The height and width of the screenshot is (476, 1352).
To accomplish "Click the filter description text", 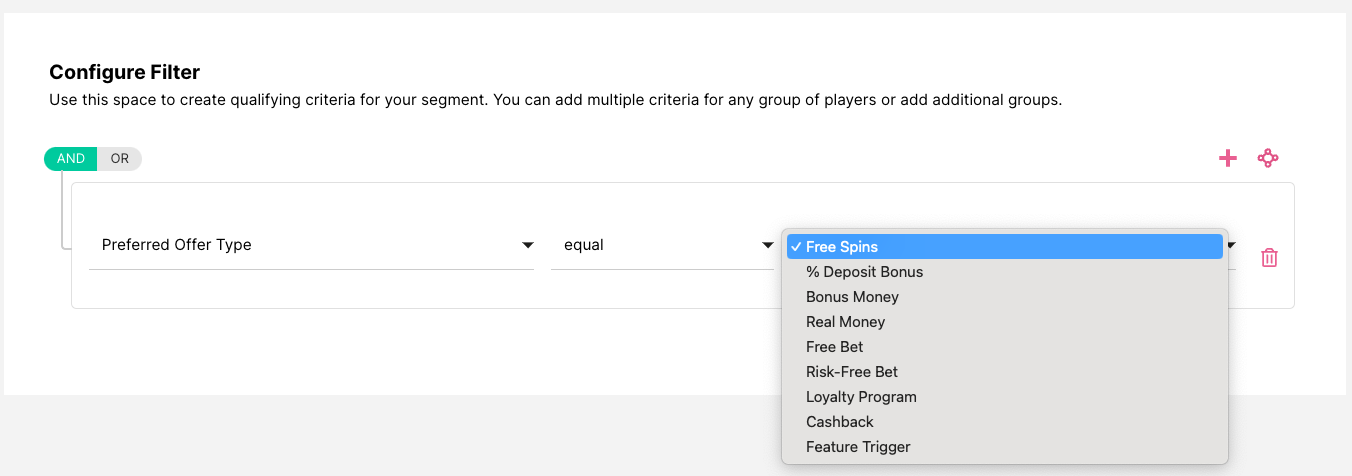I will 555,101.
